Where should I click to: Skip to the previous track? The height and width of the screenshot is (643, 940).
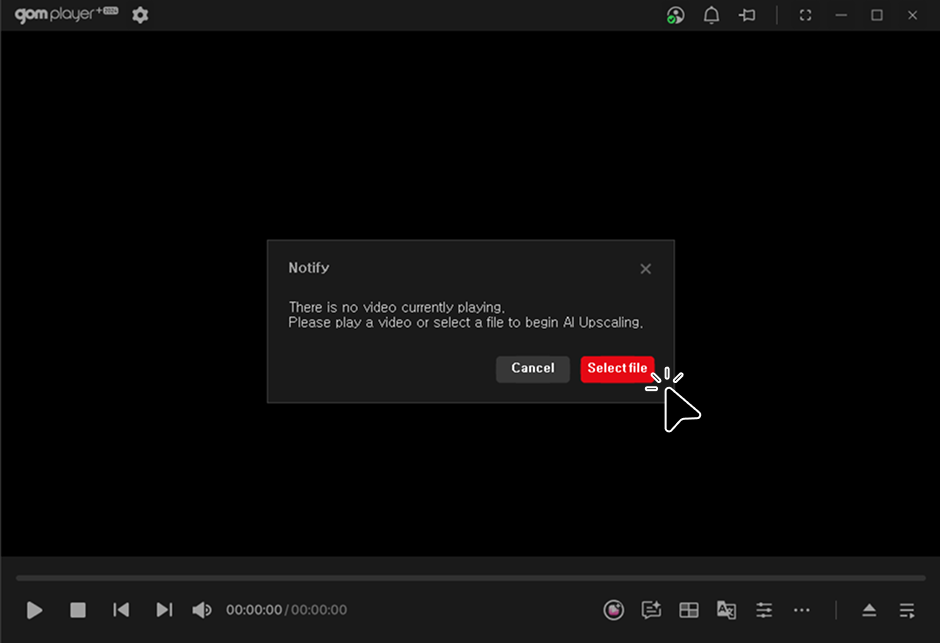coord(121,610)
